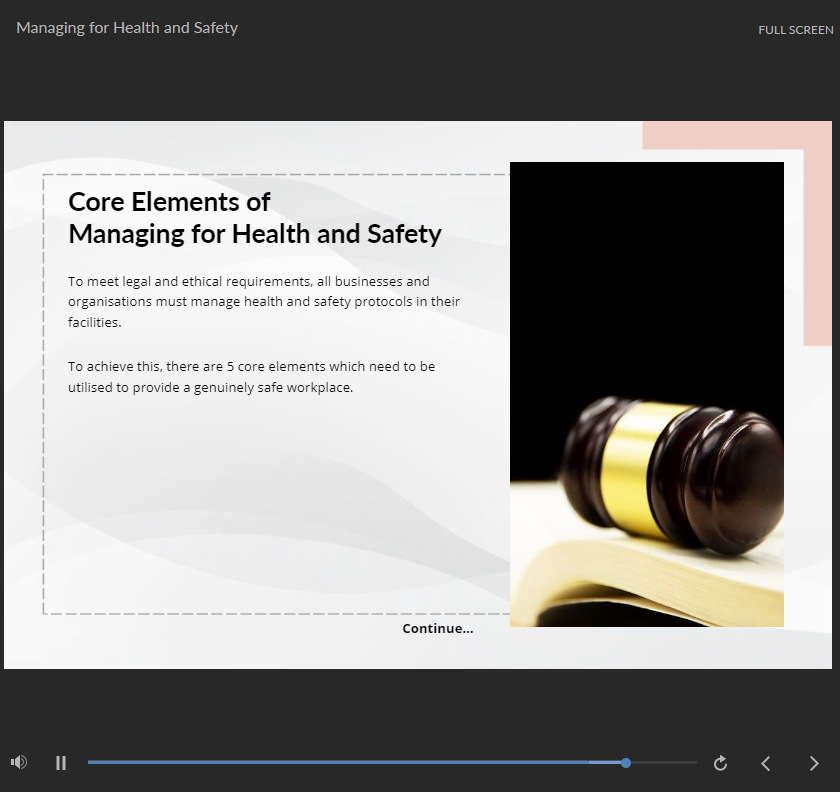Mute the course audio volume

pos(19,763)
